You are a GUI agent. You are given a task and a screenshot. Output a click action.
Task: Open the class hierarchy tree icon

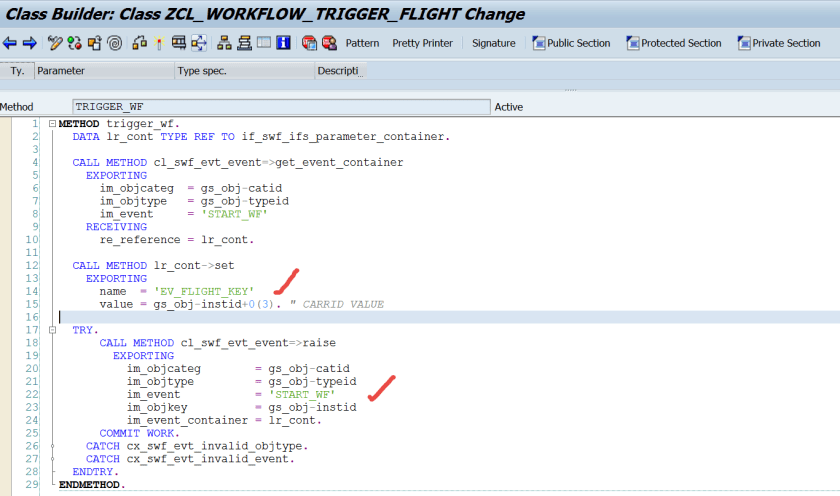coord(224,43)
